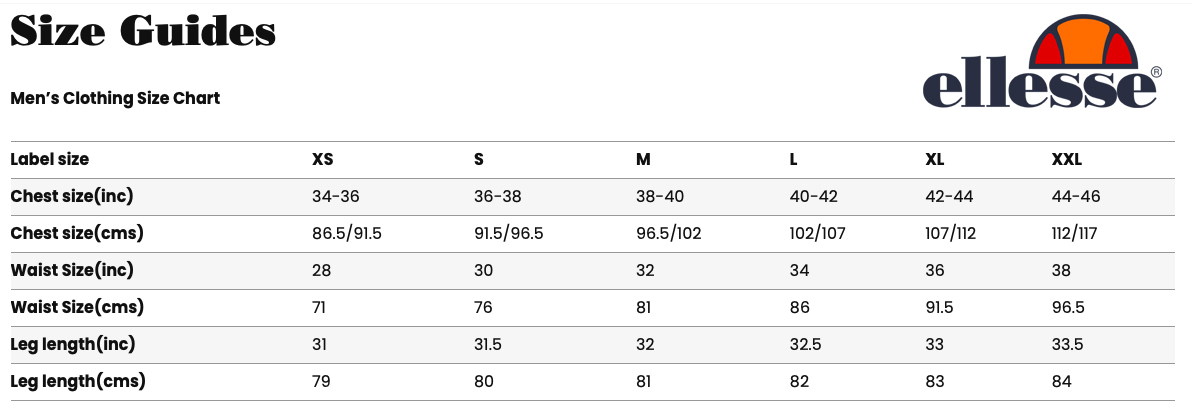The height and width of the screenshot is (419, 1192).
Task: Click the M label size header
Action: tap(643, 160)
